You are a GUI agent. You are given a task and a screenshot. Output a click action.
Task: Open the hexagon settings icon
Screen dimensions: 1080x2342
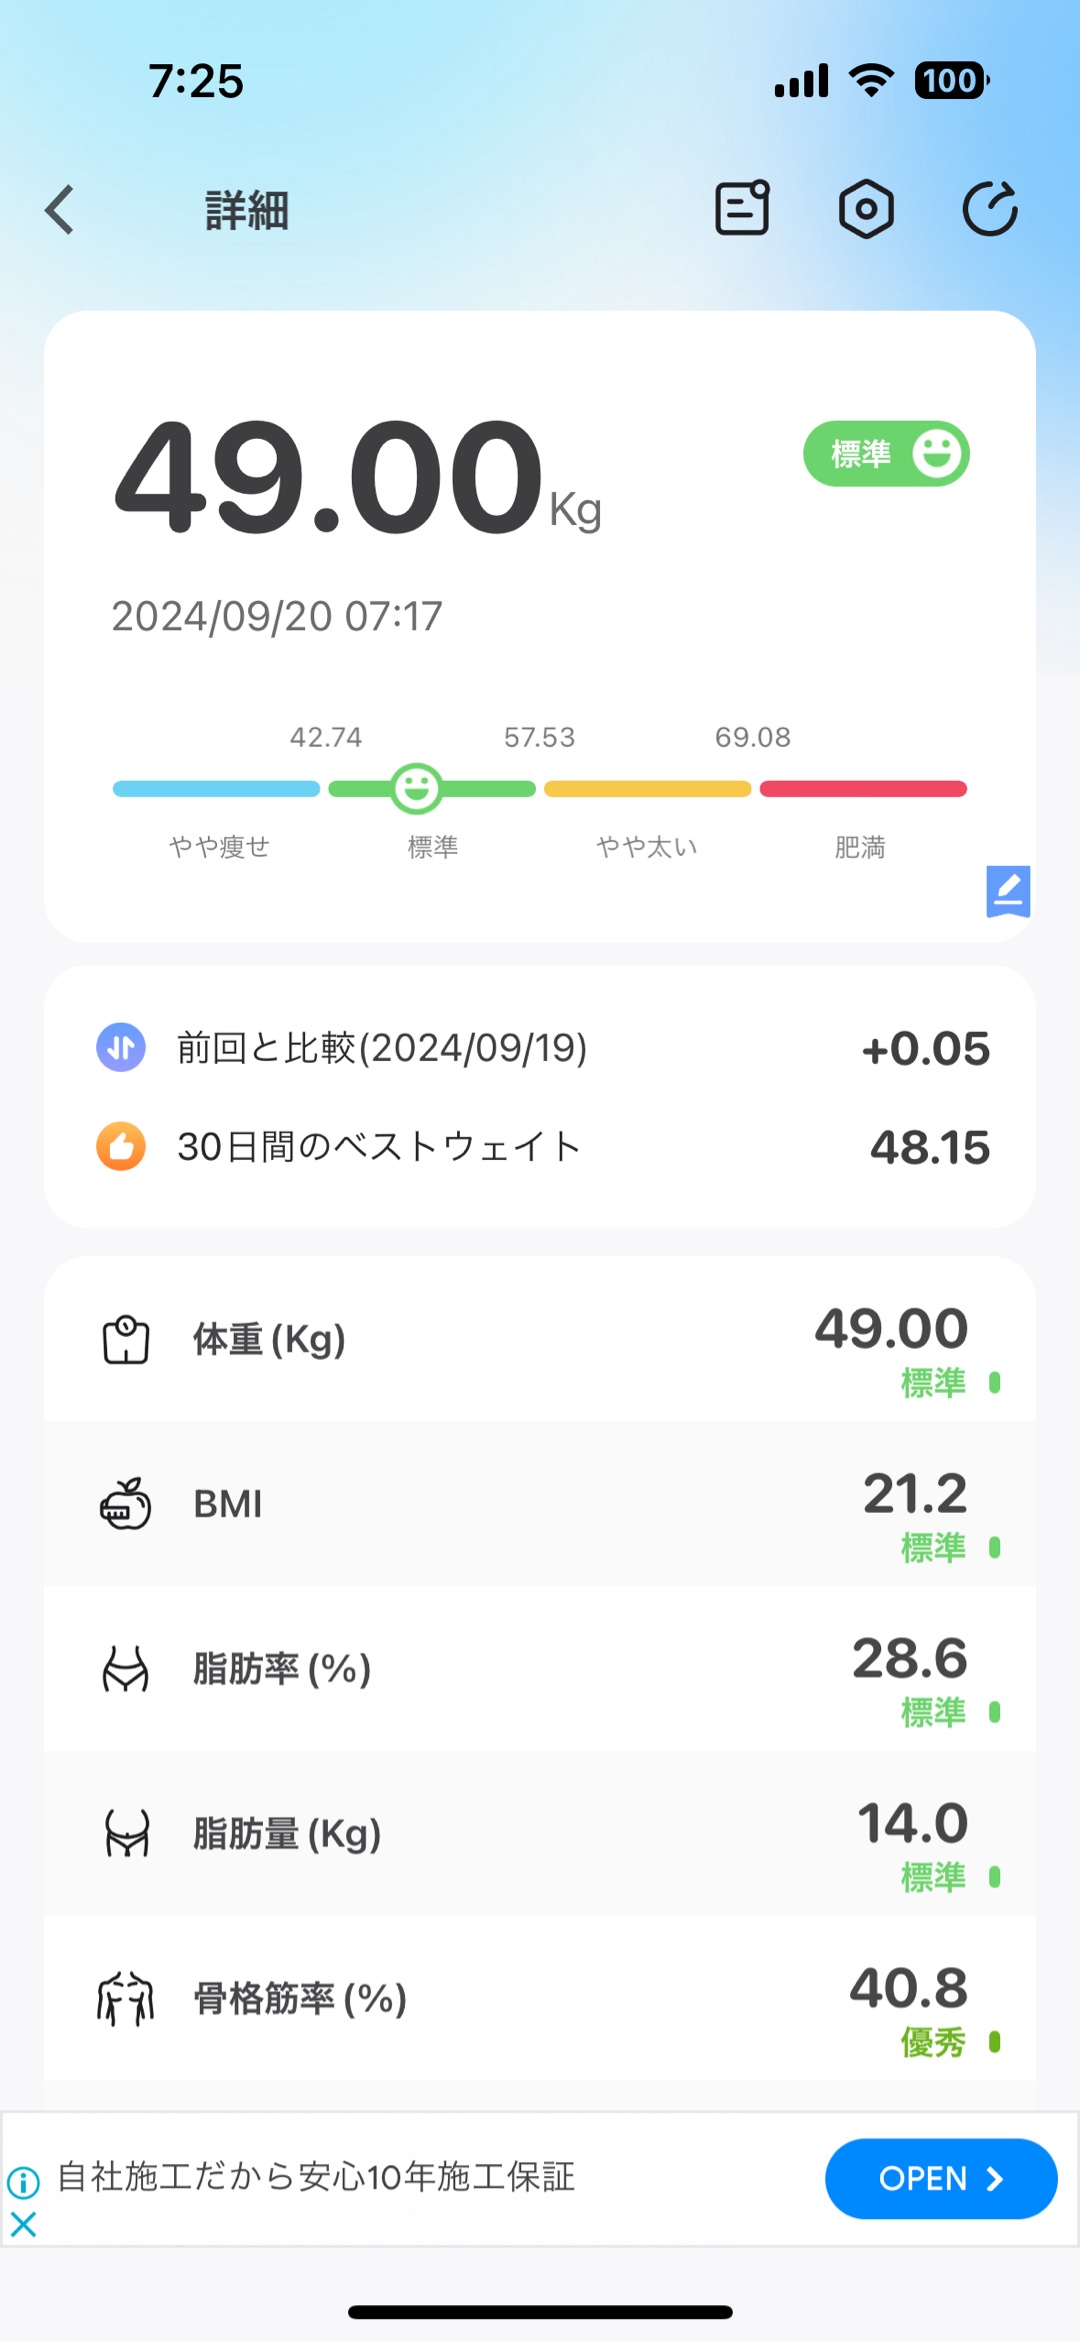(x=866, y=209)
